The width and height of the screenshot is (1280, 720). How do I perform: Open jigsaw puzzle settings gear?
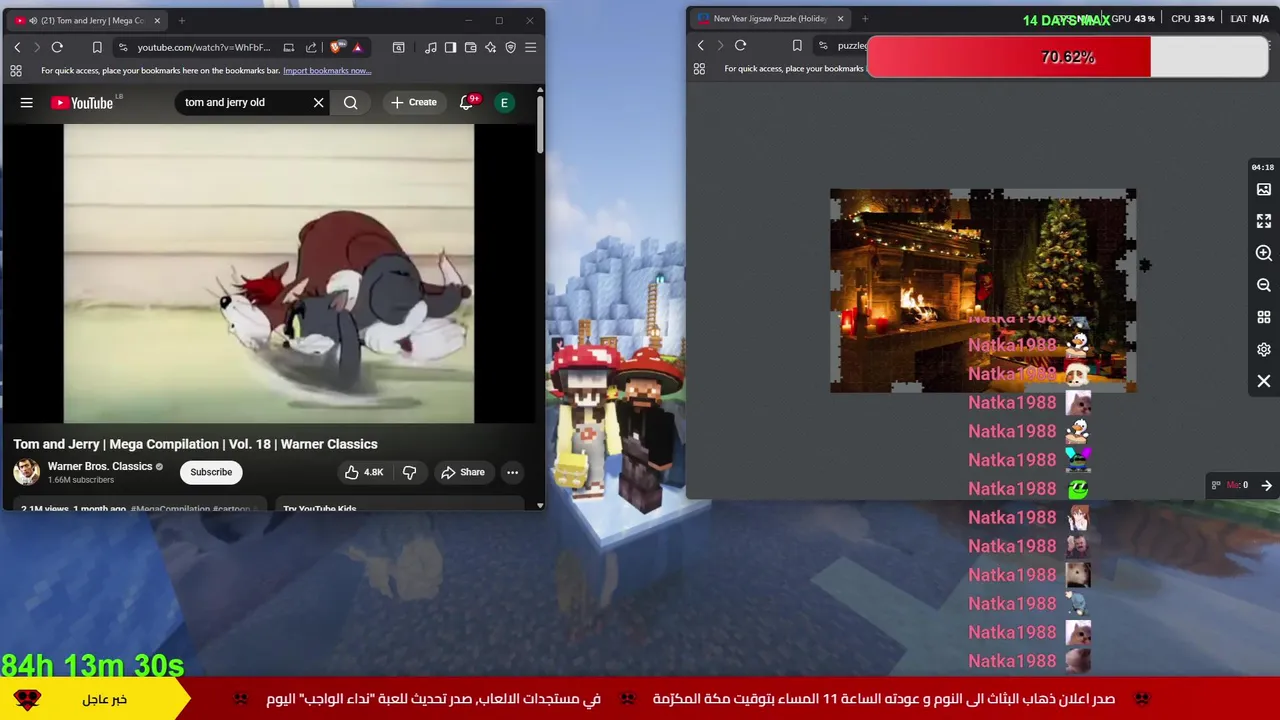tap(1264, 349)
